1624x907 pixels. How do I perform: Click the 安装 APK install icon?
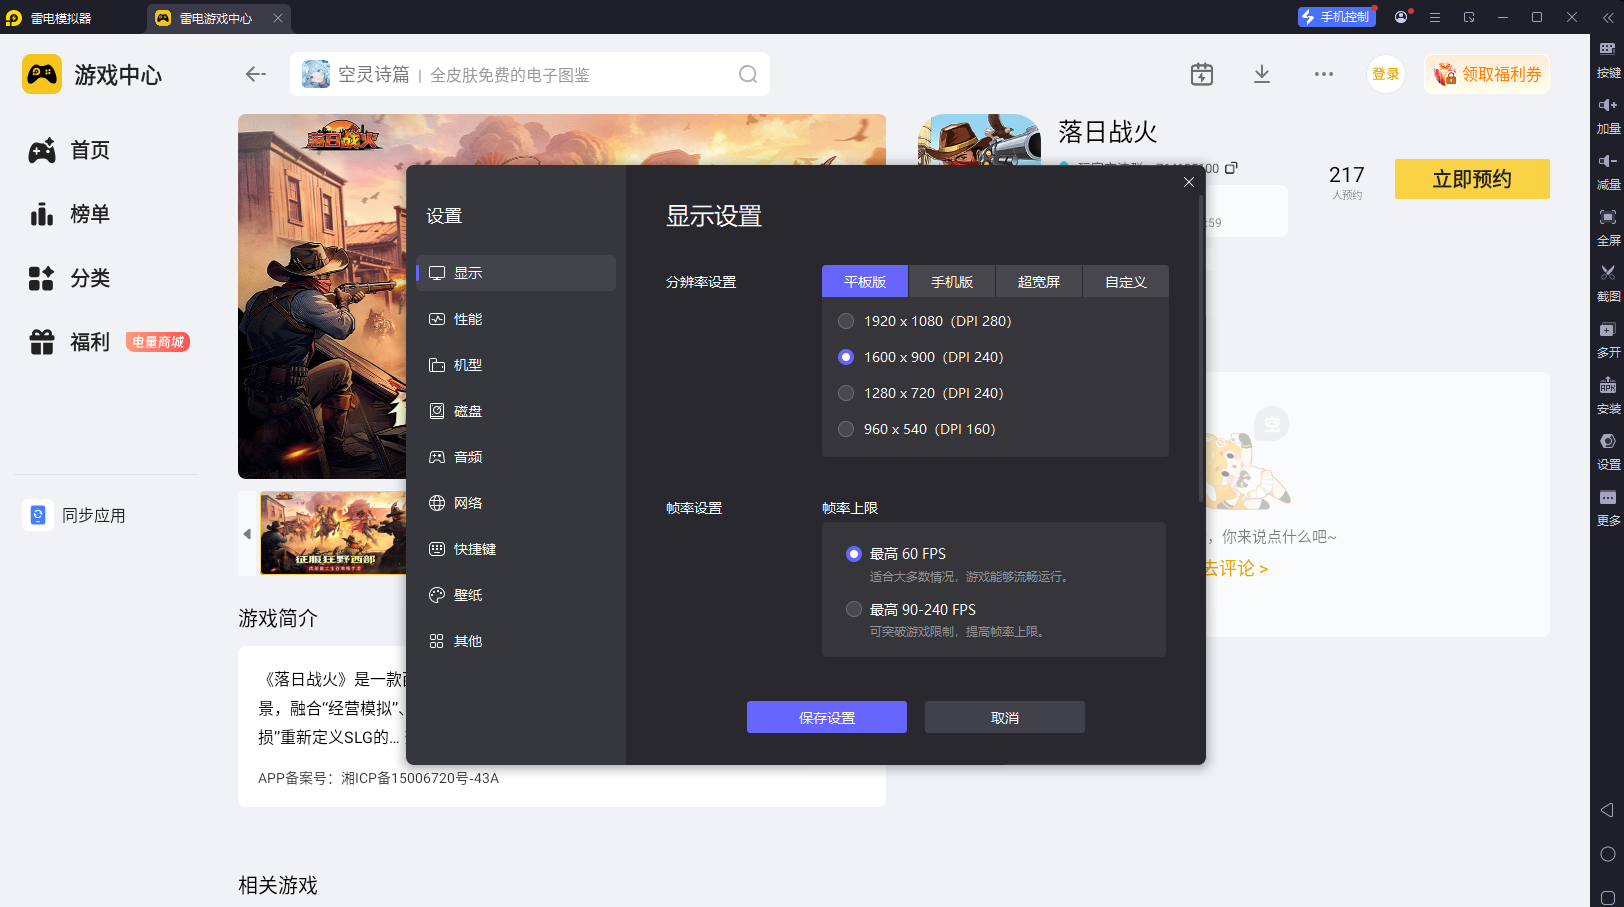pos(1608,395)
